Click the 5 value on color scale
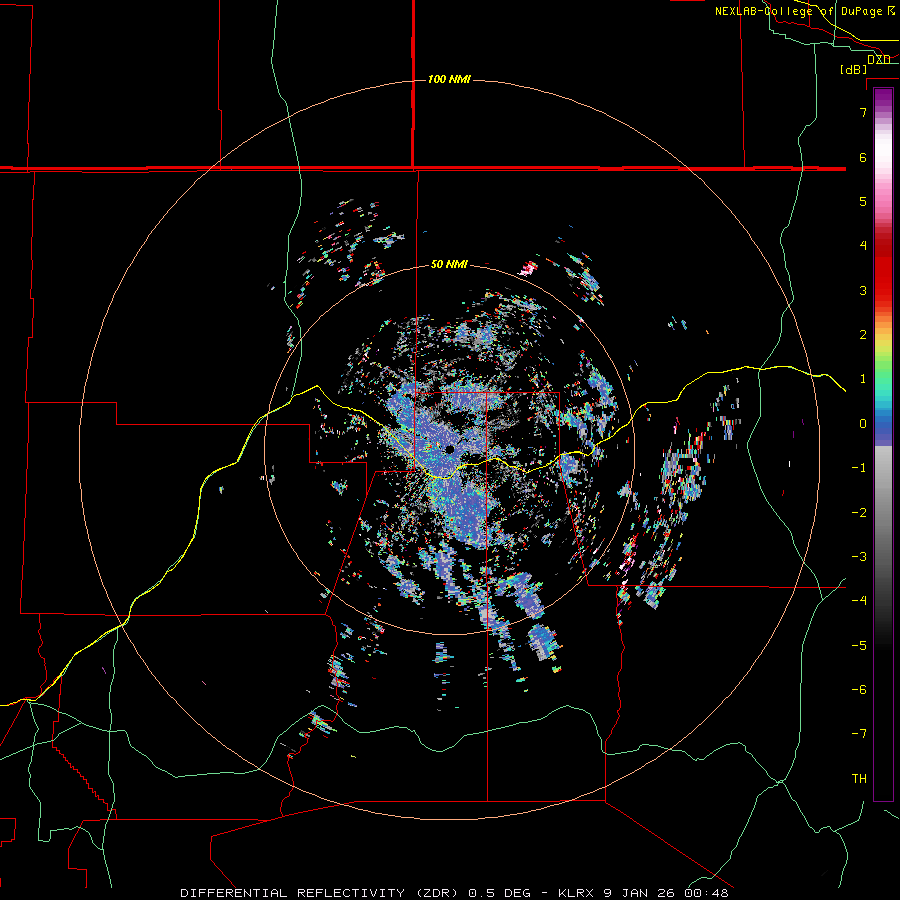 pyautogui.click(x=863, y=201)
